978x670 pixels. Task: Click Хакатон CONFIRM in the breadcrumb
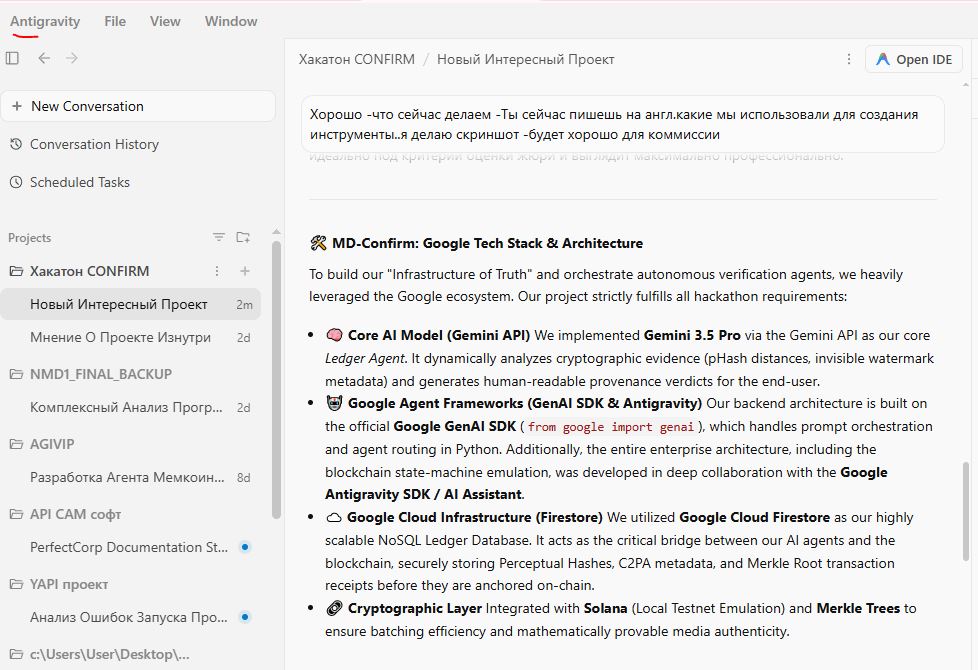[x=357, y=59]
